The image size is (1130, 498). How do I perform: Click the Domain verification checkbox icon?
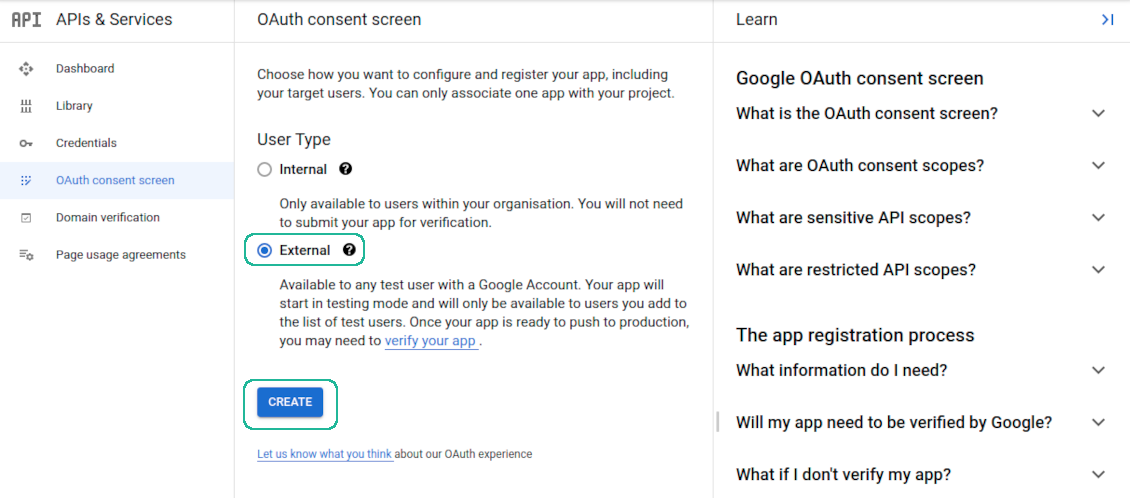pos(27,218)
